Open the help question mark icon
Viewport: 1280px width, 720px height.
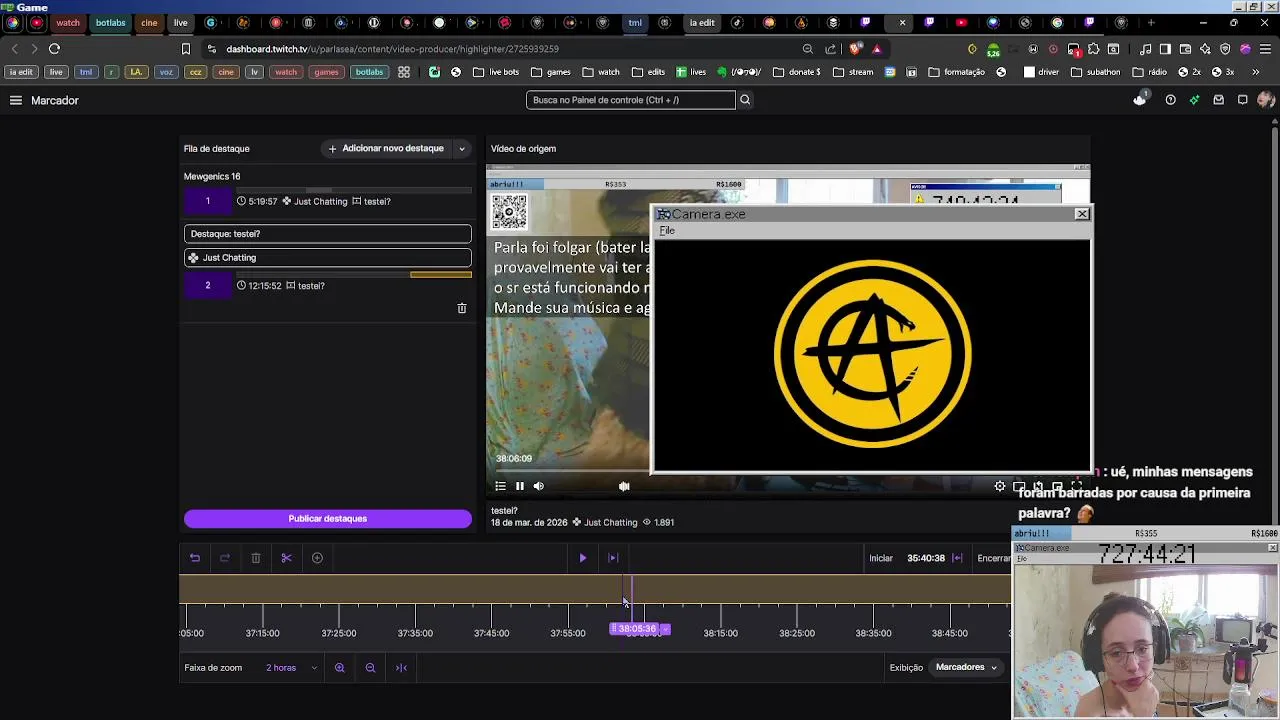(1171, 100)
